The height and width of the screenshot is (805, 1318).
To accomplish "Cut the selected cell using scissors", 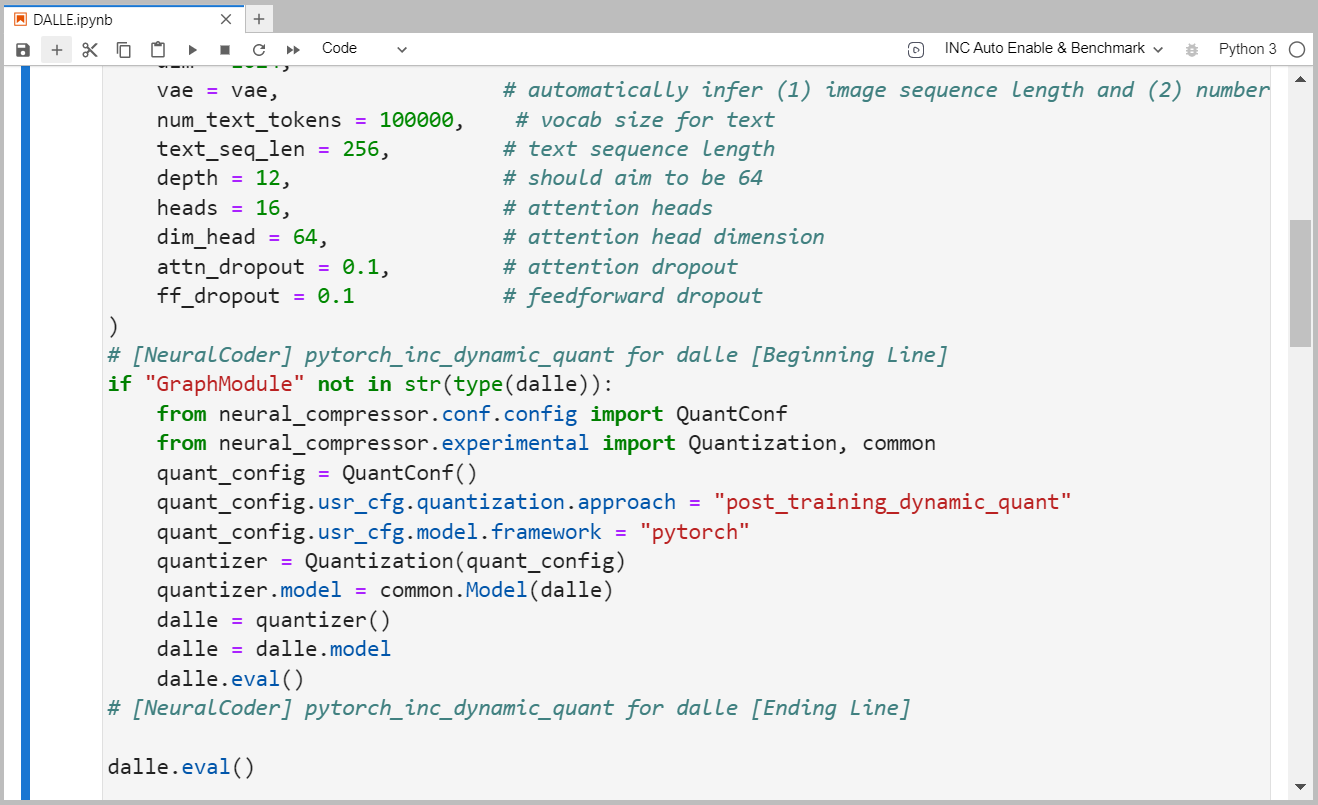I will (90, 49).
